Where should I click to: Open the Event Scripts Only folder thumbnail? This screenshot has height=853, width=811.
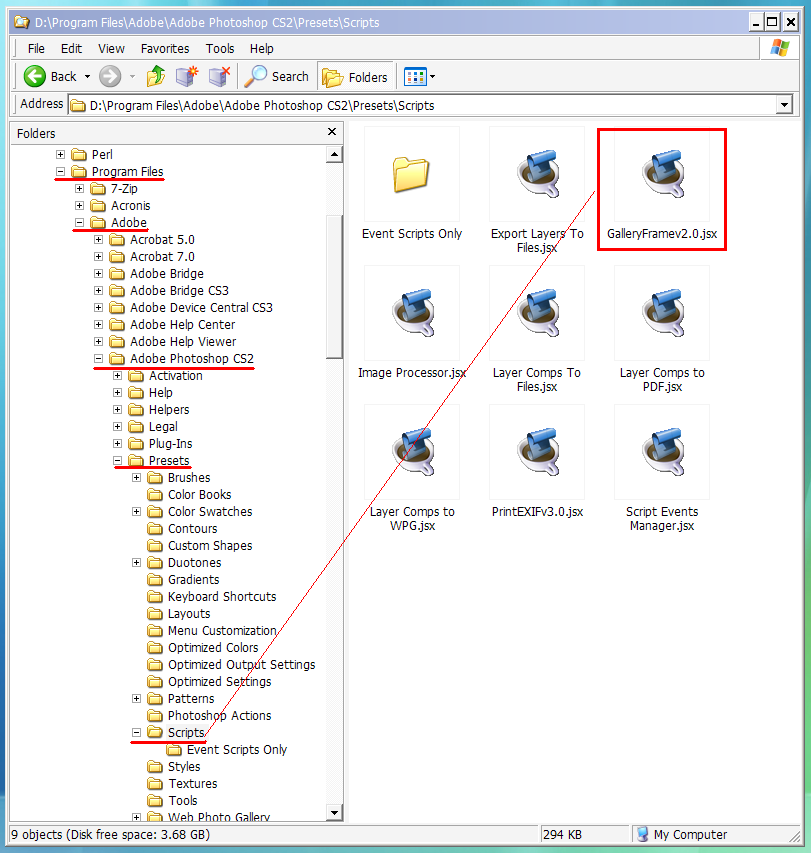411,174
